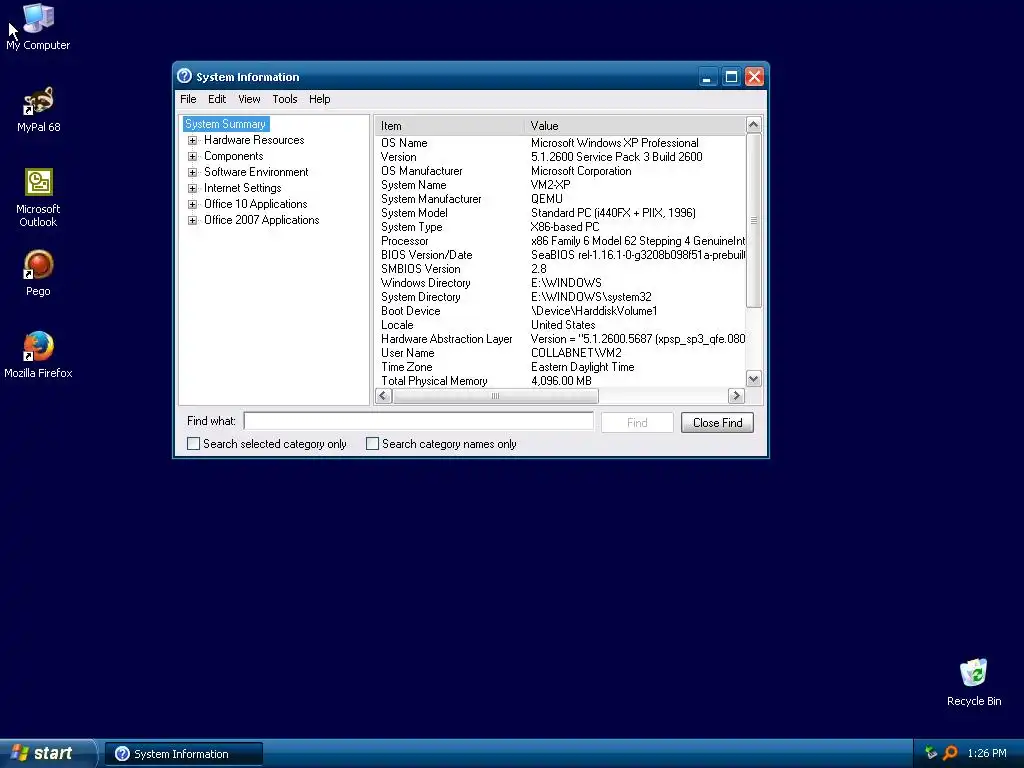Select Office 10 Applications label
The image size is (1024, 768).
tap(255, 204)
